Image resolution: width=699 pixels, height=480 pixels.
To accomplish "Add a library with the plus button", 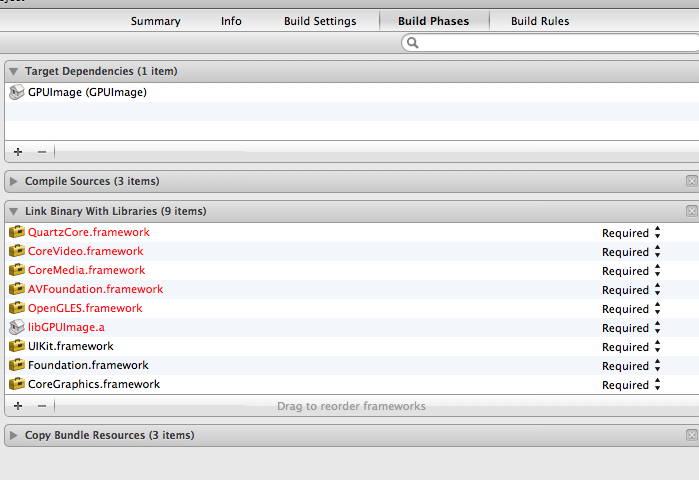I will (x=18, y=406).
